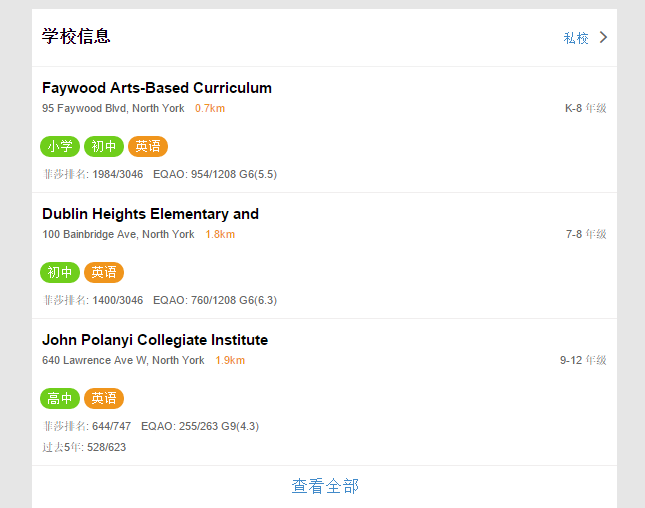Click 查看全部 to view all schools
This screenshot has width=645, height=508.
(325, 486)
